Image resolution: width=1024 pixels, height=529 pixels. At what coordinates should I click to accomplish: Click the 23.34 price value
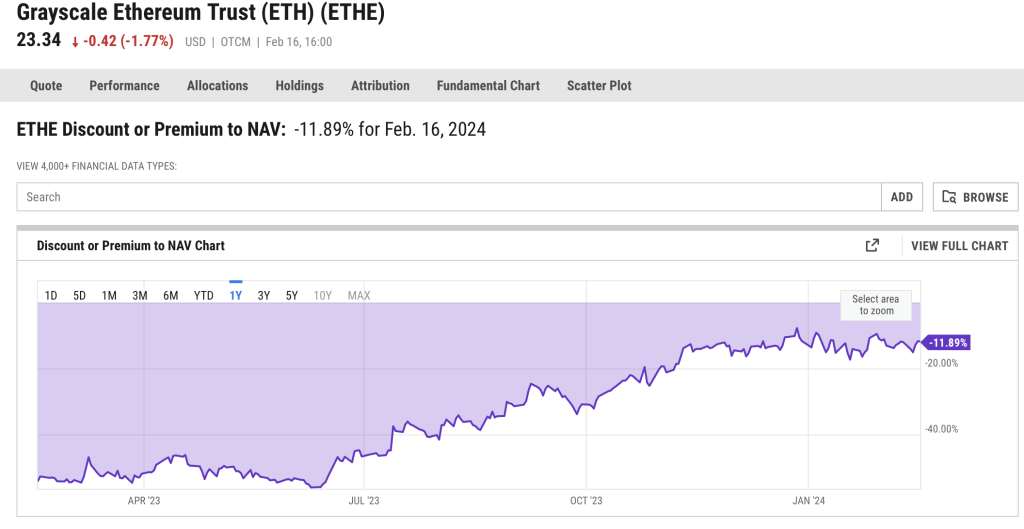point(39,40)
